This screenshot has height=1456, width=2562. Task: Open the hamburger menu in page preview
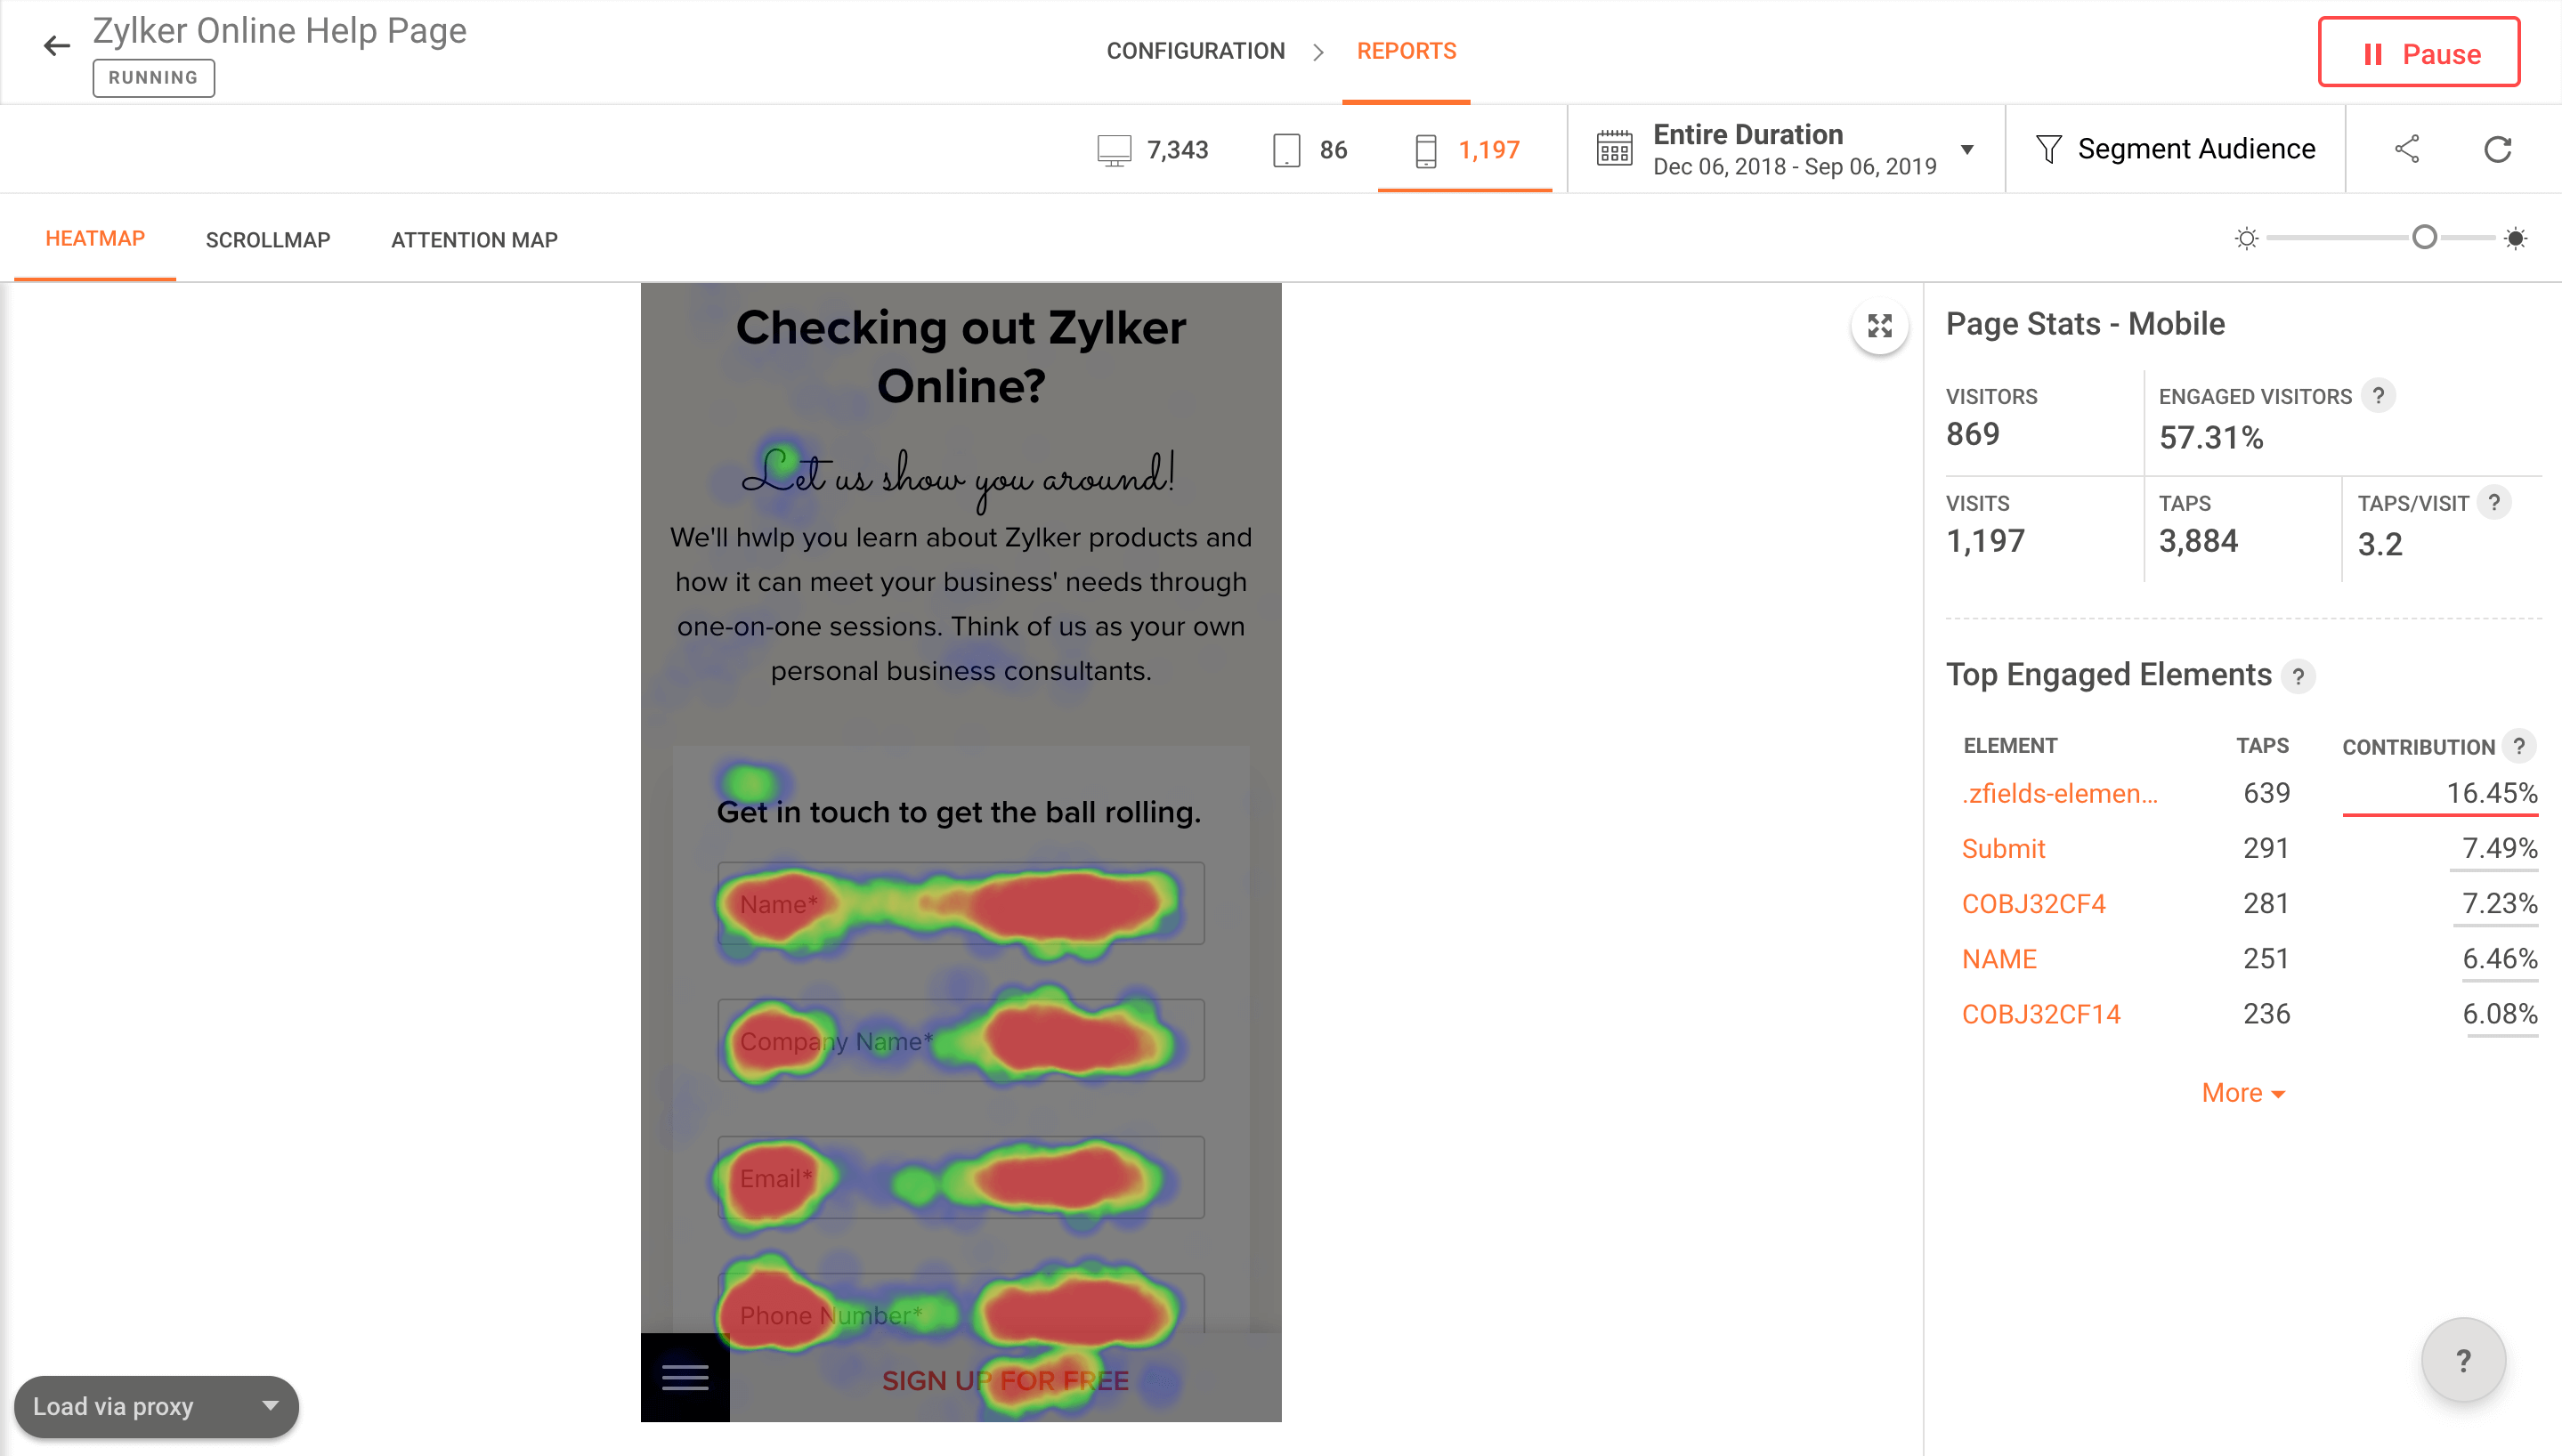click(x=685, y=1377)
